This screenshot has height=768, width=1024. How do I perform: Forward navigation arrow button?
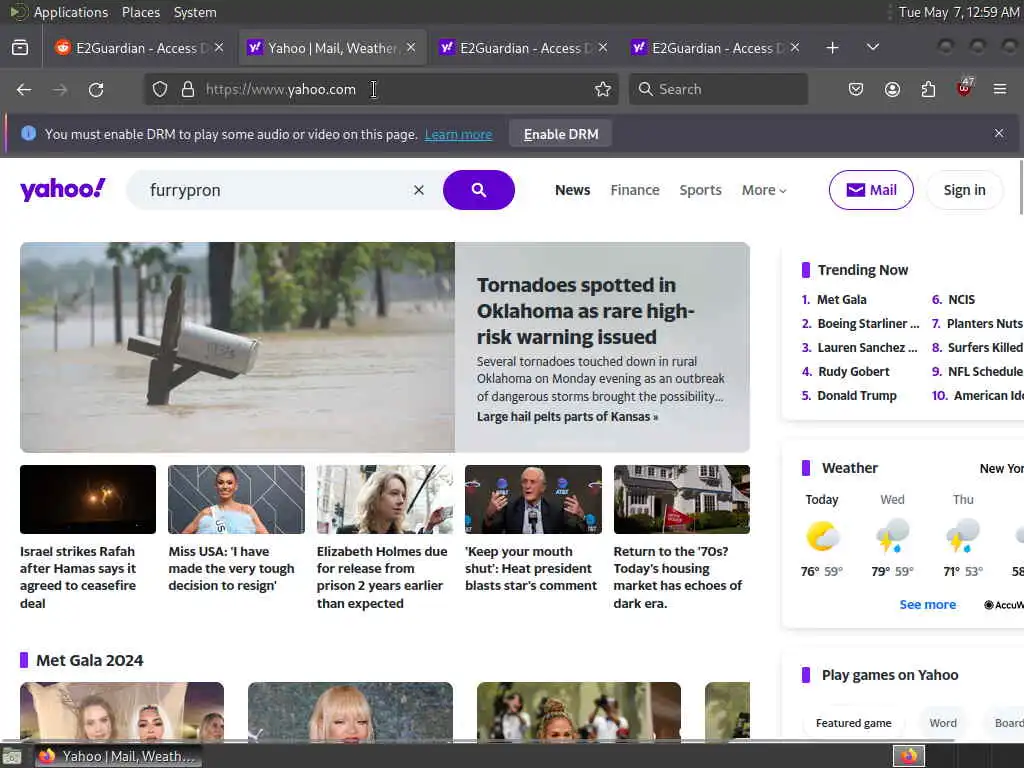60,89
